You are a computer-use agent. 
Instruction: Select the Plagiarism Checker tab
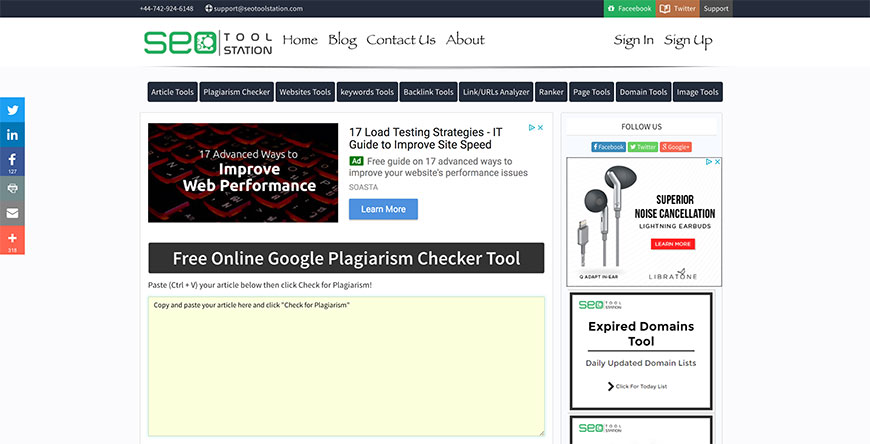(x=236, y=92)
